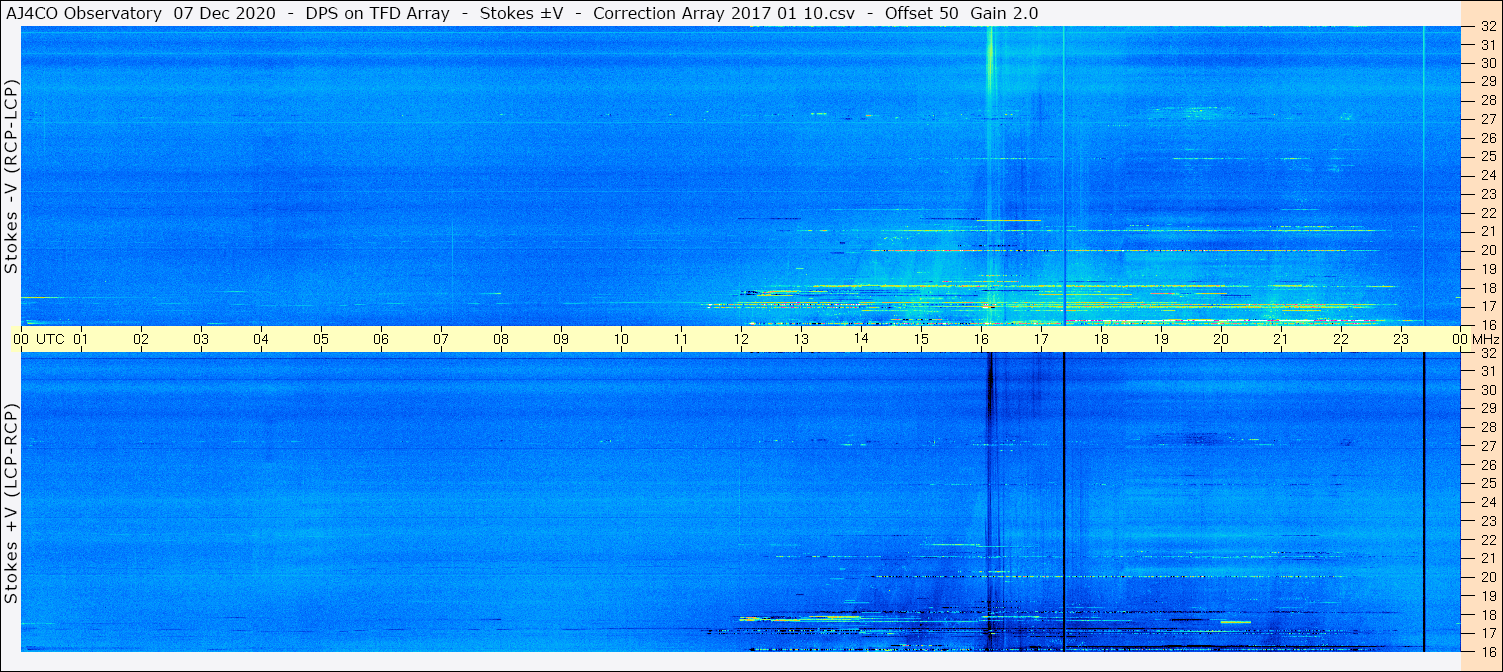Select the 10 hour marker on the time axis
Viewport: 1503px width, 672px height.
621,339
